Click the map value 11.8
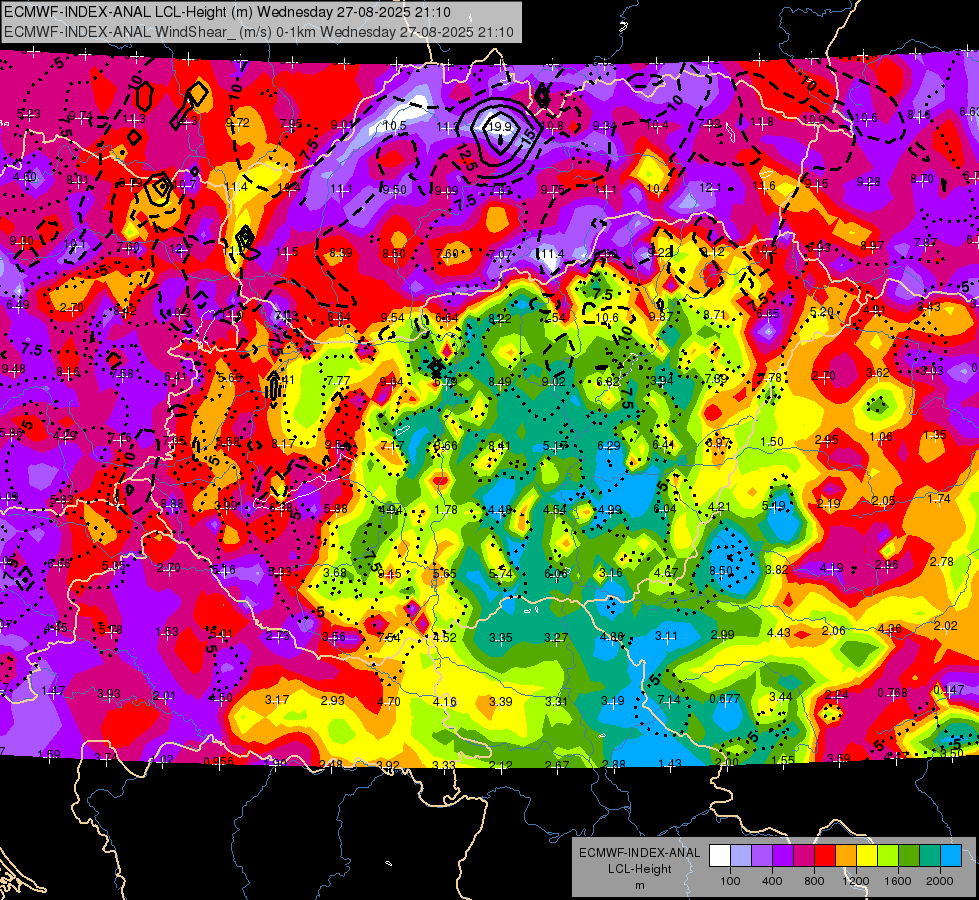This screenshot has width=979, height=900. click(762, 122)
